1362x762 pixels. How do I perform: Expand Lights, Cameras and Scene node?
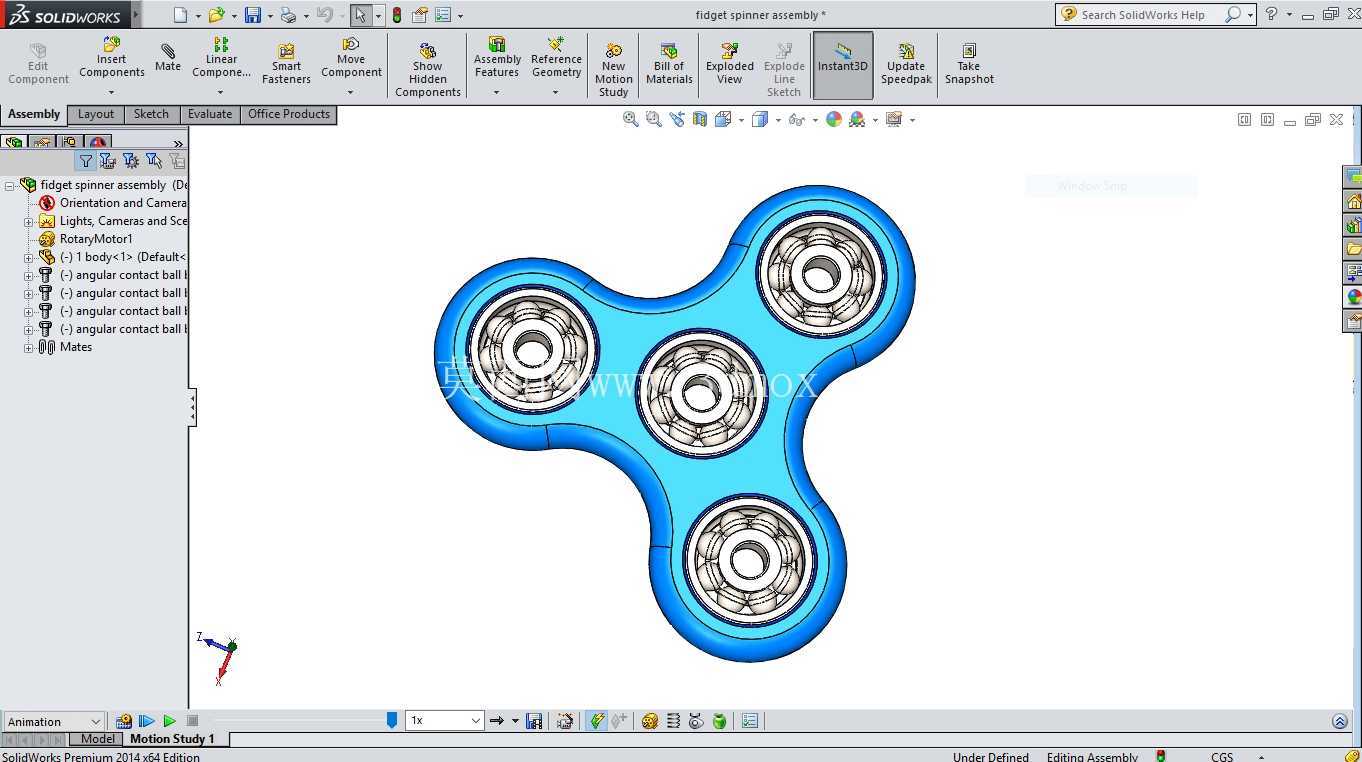coord(29,221)
